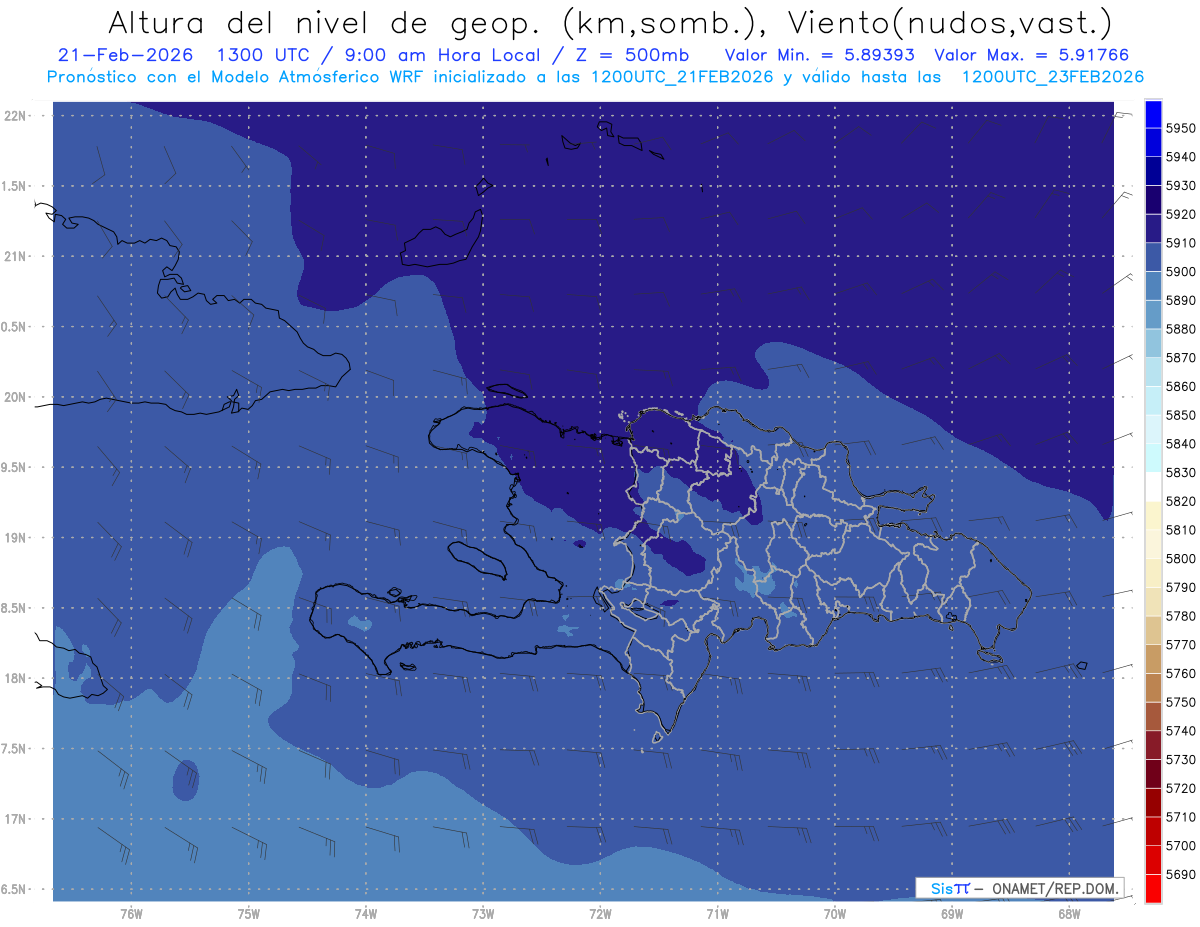This screenshot has height=927, width=1200.
Task: Click the '5760' legend value
Action: coord(1181,674)
